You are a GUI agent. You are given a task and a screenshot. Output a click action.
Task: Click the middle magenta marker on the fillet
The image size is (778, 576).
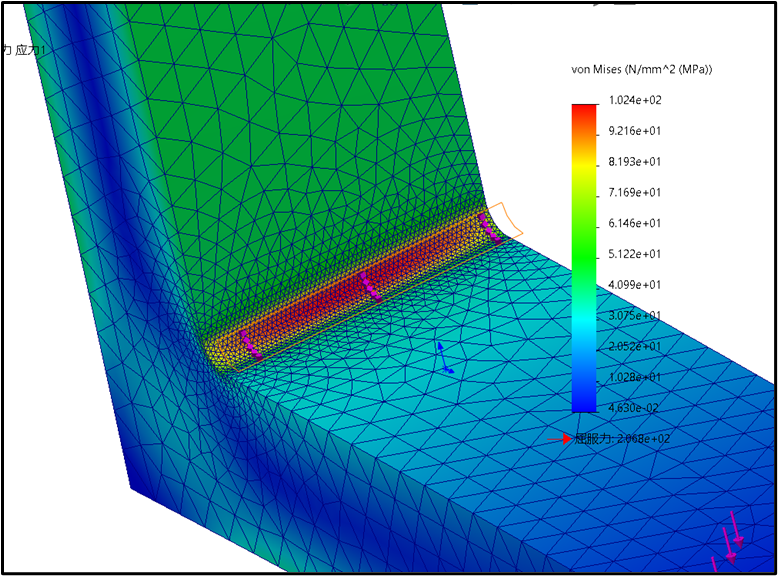click(369, 286)
